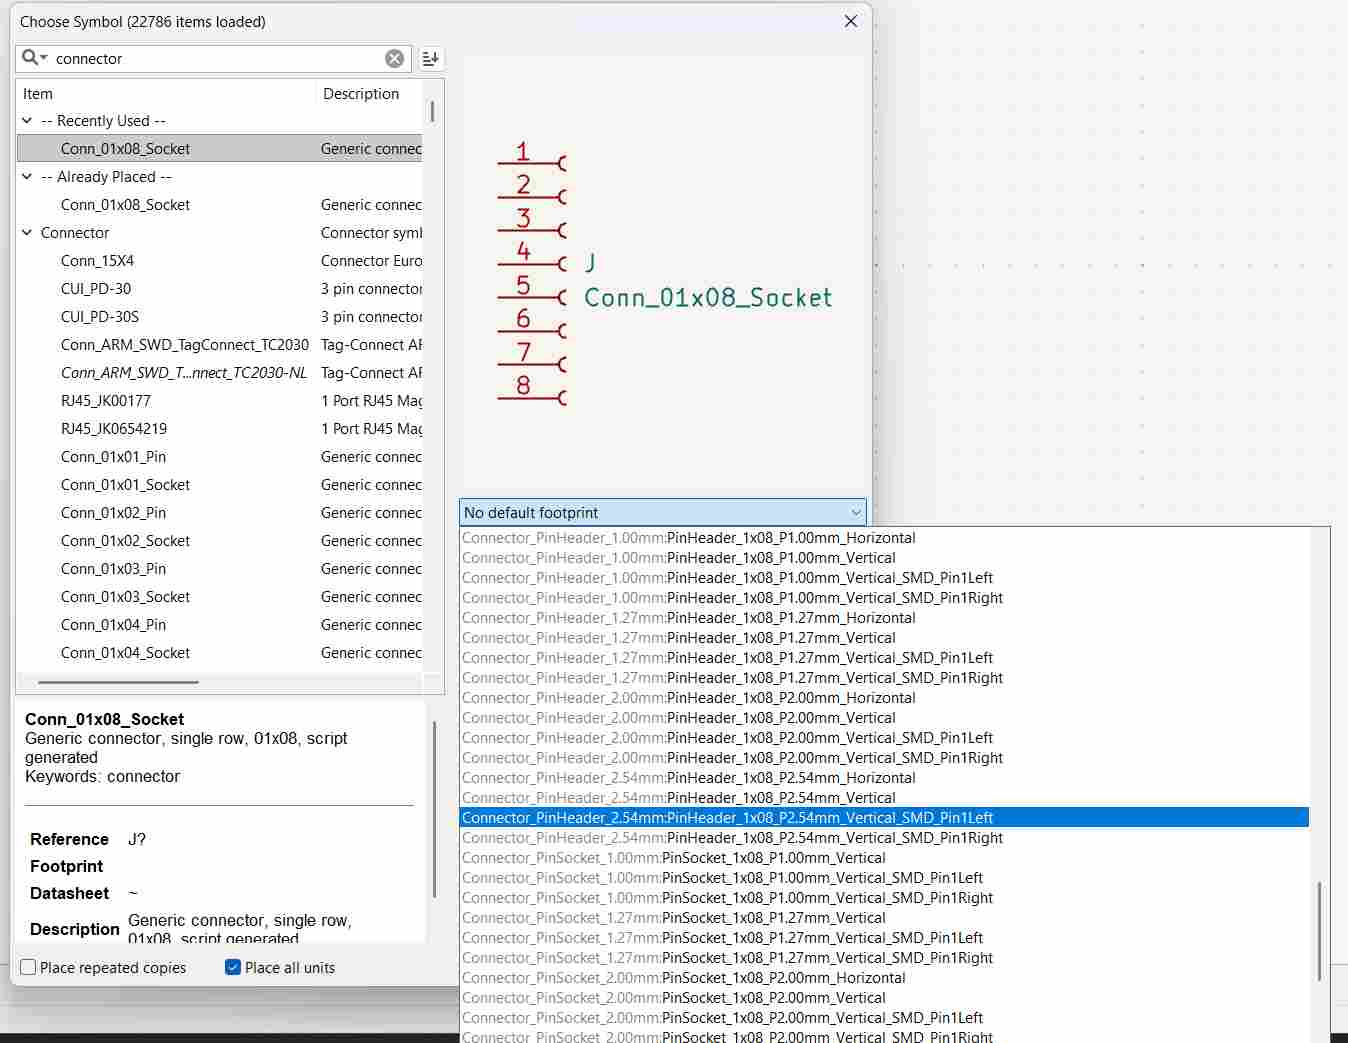Choose PinHeader_1x08_P2.00mm_Horizontal footprint
Viewport: 1348px width, 1043px height.
[884, 698]
